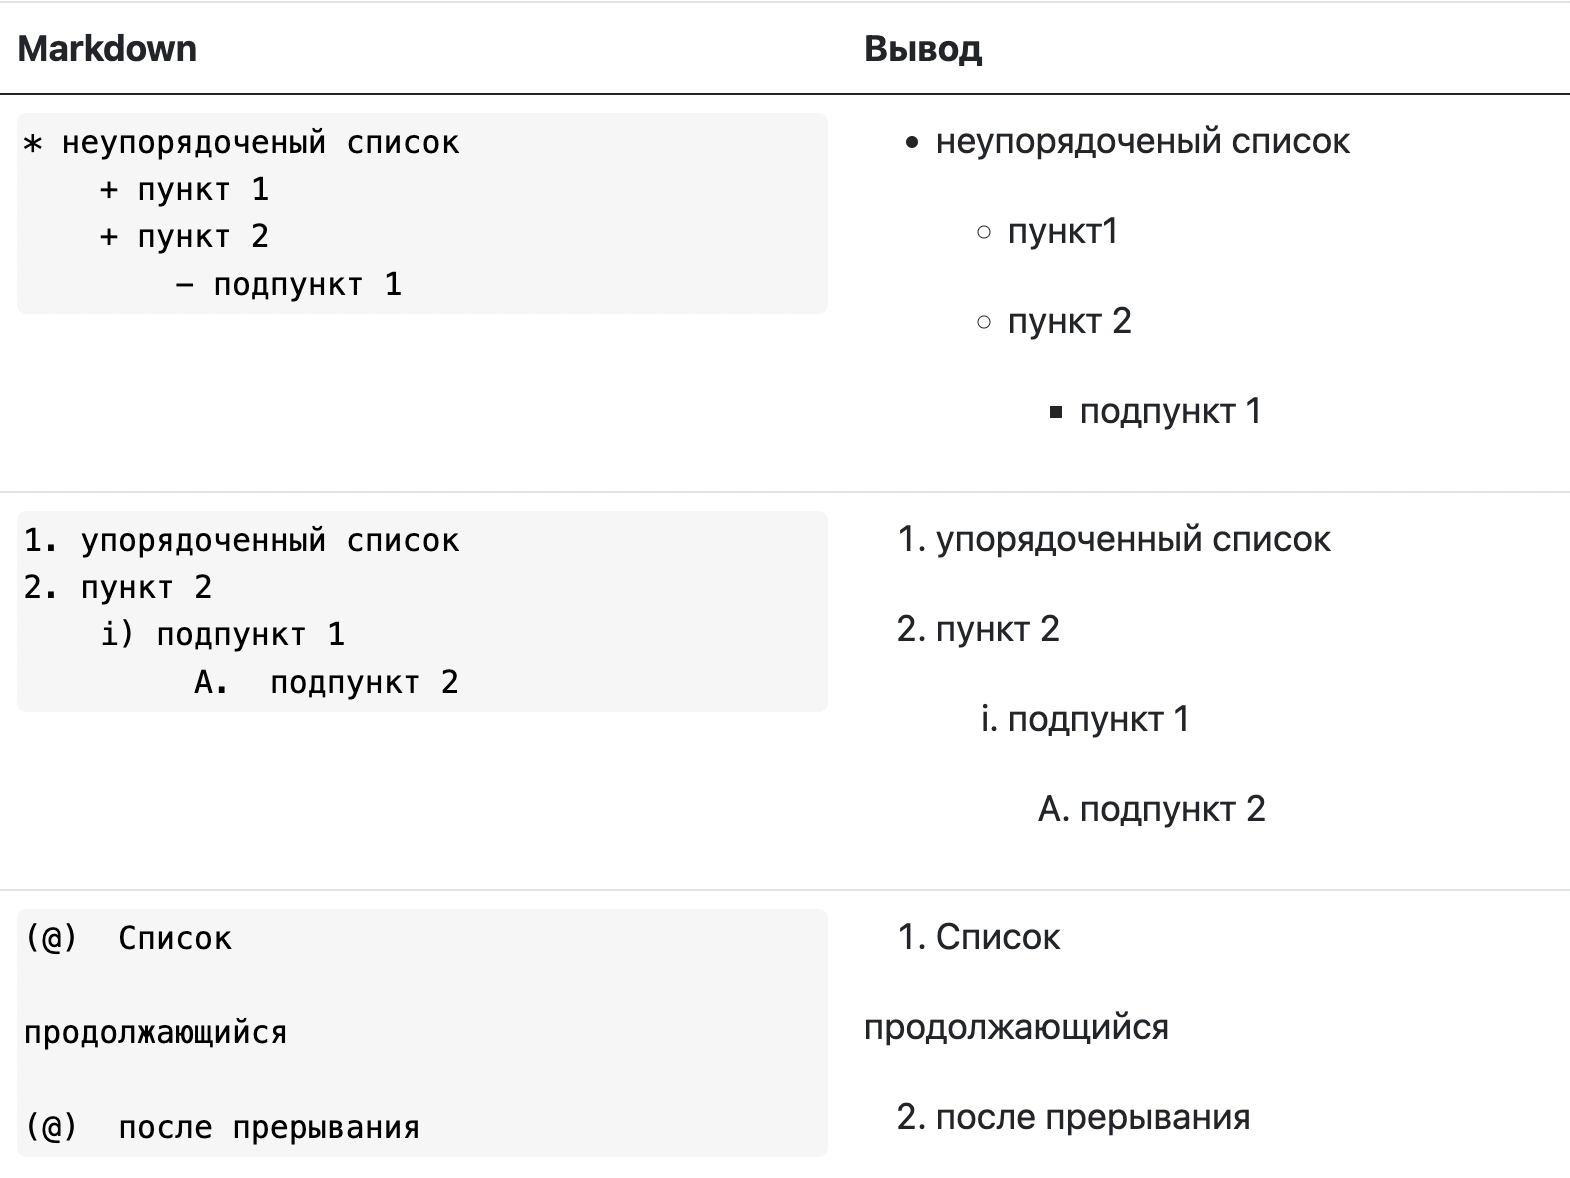Click the code line "i) подпункт 1"
Screen dimensions: 1570x1178
click(222, 635)
